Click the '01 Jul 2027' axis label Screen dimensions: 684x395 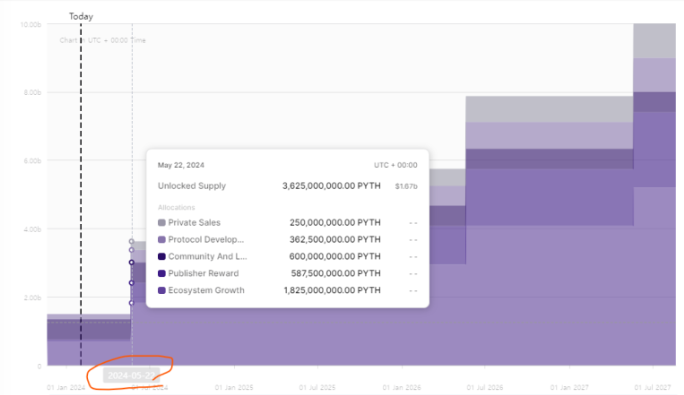653,388
